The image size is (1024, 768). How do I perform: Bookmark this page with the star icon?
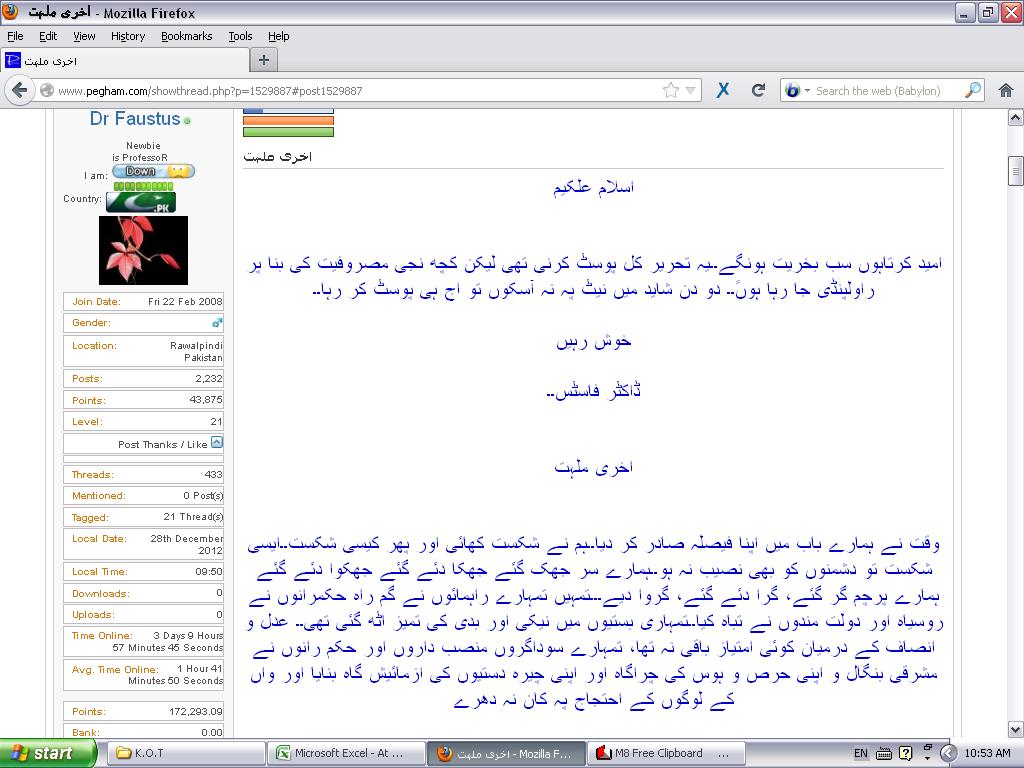671,90
